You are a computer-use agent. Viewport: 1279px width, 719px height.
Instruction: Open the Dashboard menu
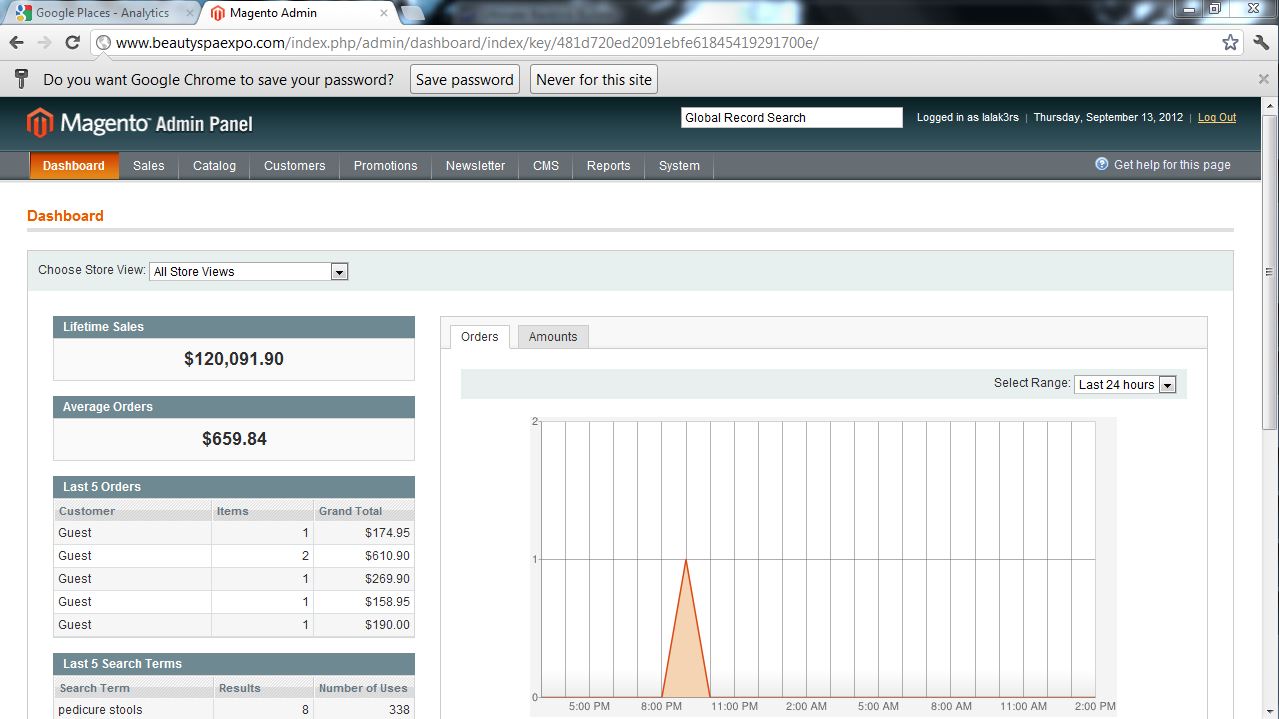pos(74,166)
